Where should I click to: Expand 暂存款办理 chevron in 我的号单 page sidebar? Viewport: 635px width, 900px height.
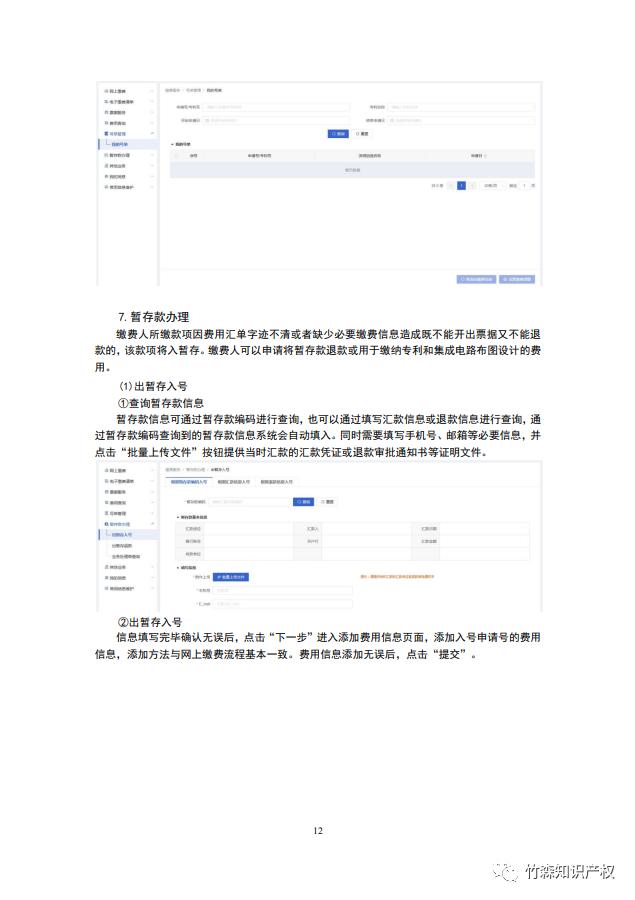pos(152,155)
